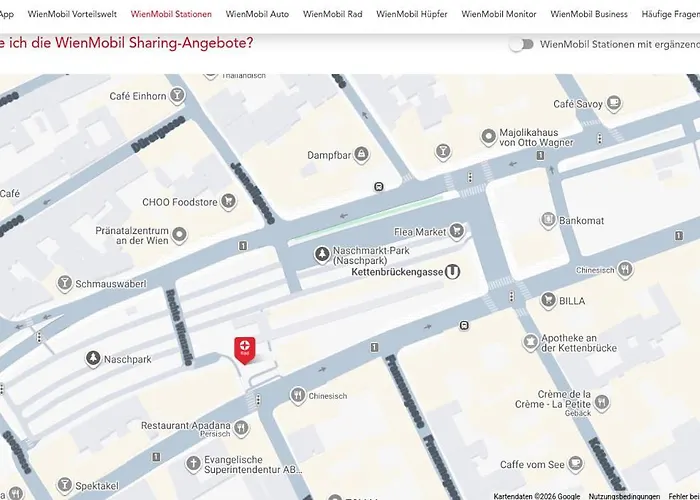Open WienMobil Monitor navigation item

click(x=499, y=14)
